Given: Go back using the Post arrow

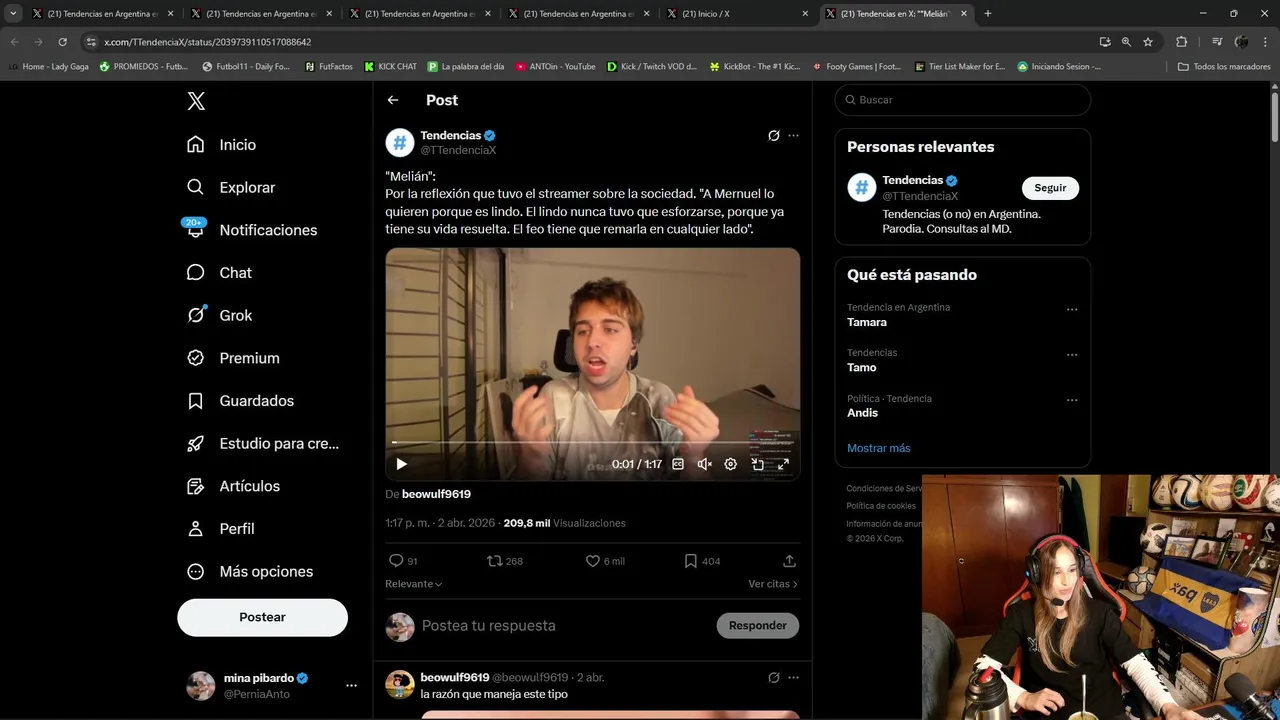Looking at the screenshot, I should 393,100.
